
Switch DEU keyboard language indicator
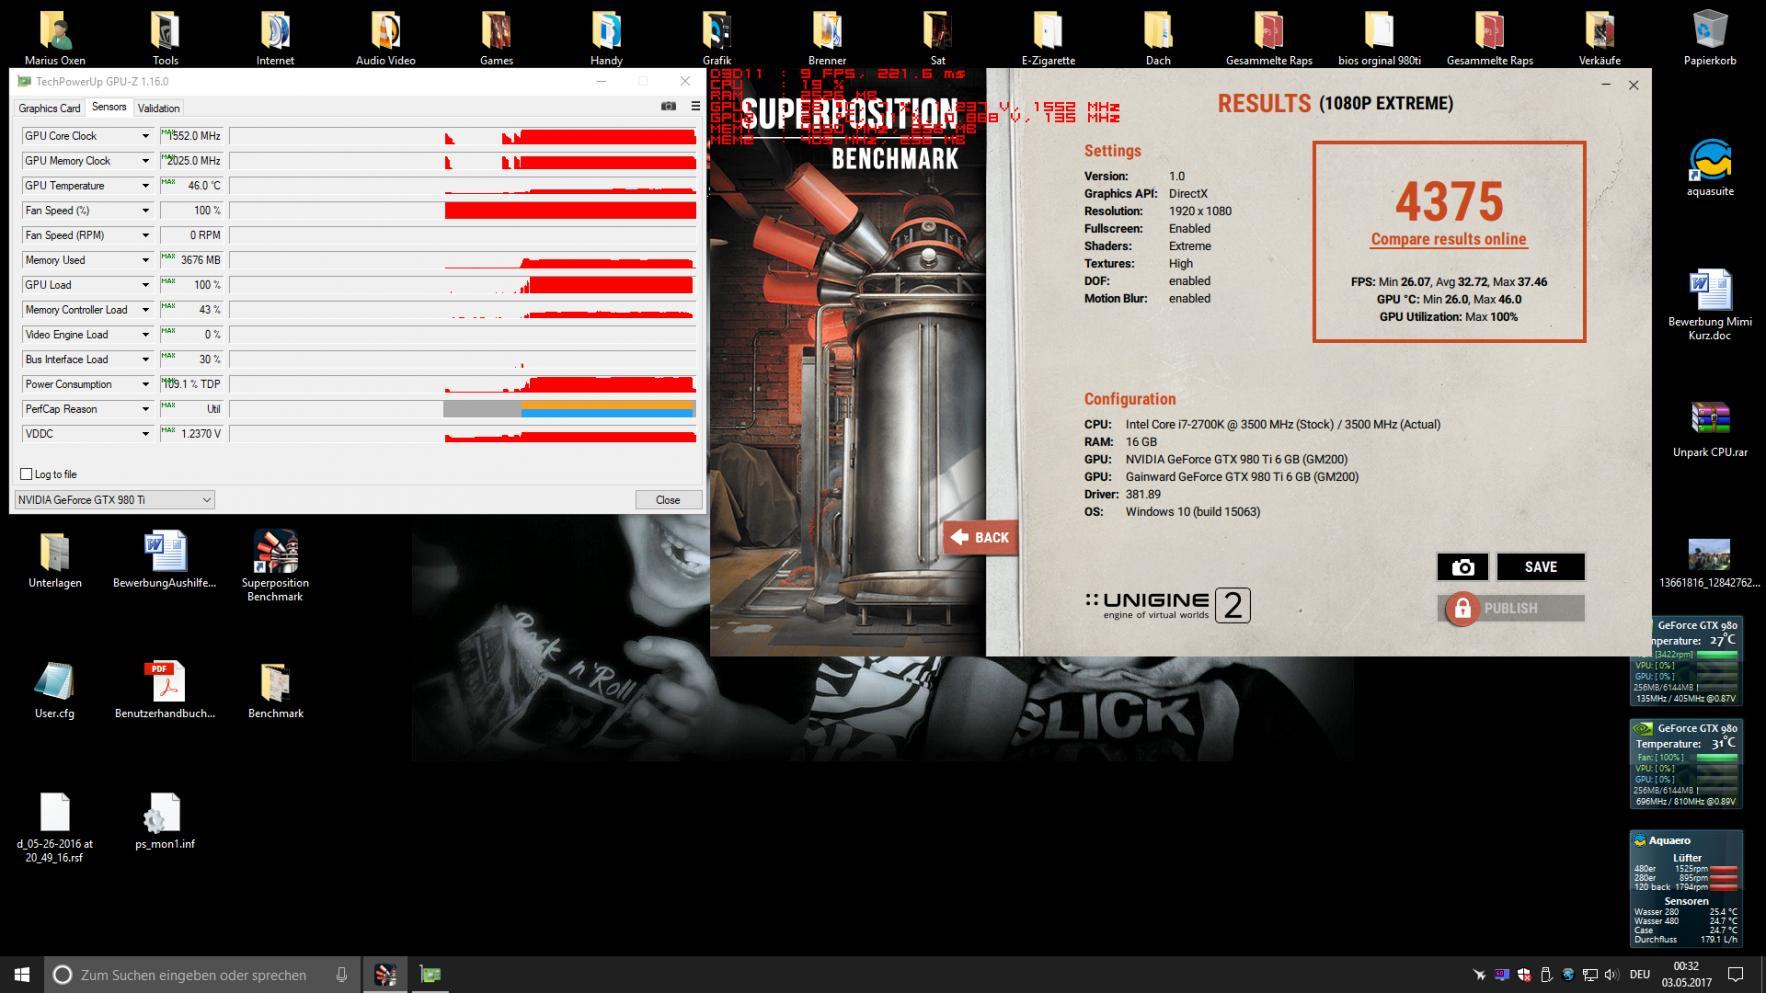coord(1639,974)
